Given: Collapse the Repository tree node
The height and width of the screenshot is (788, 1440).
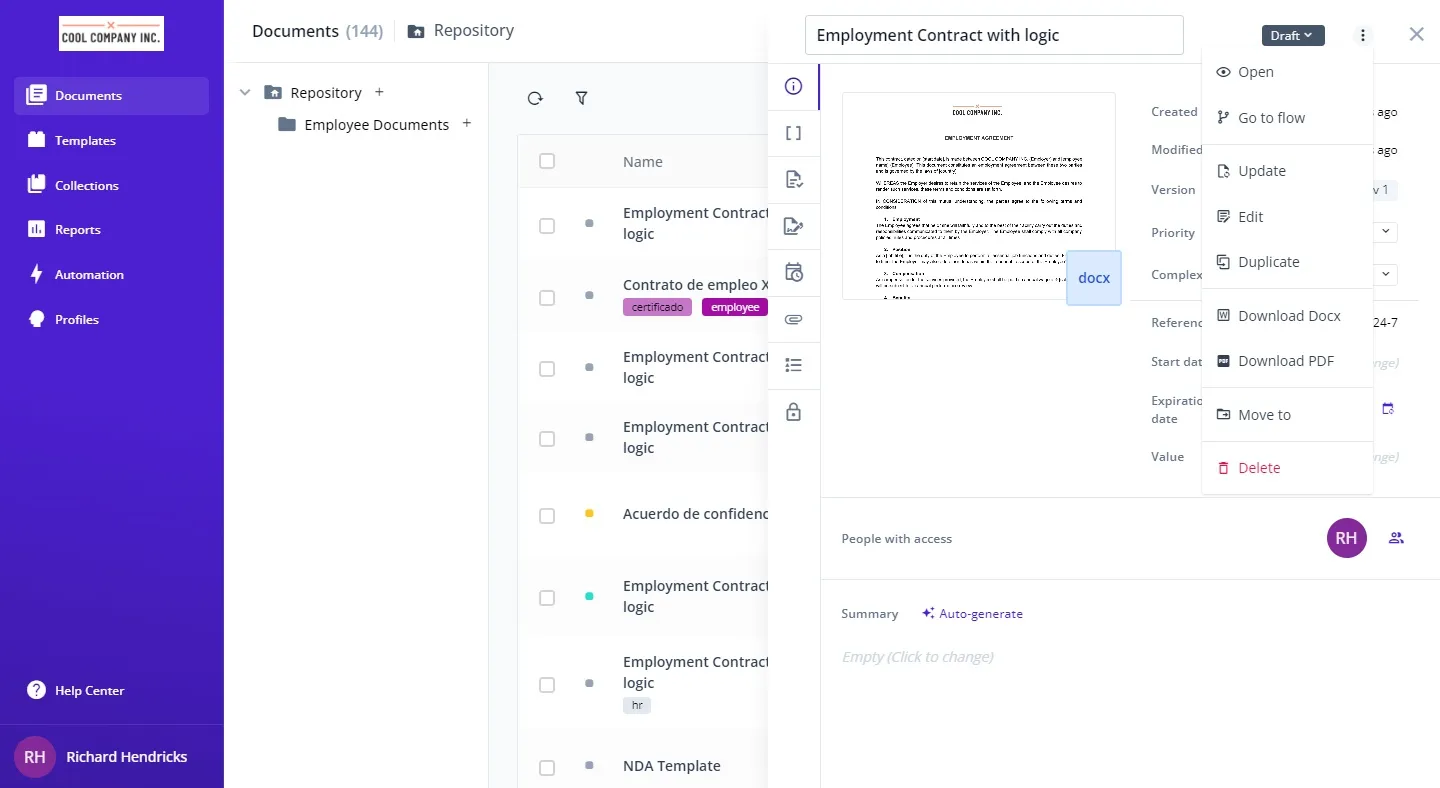Looking at the screenshot, I should (245, 93).
